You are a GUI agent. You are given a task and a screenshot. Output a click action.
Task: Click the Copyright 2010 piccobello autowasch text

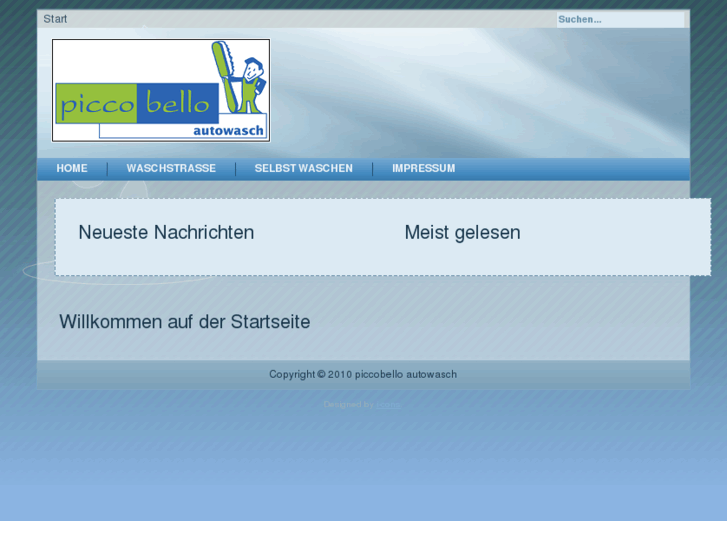point(363,374)
